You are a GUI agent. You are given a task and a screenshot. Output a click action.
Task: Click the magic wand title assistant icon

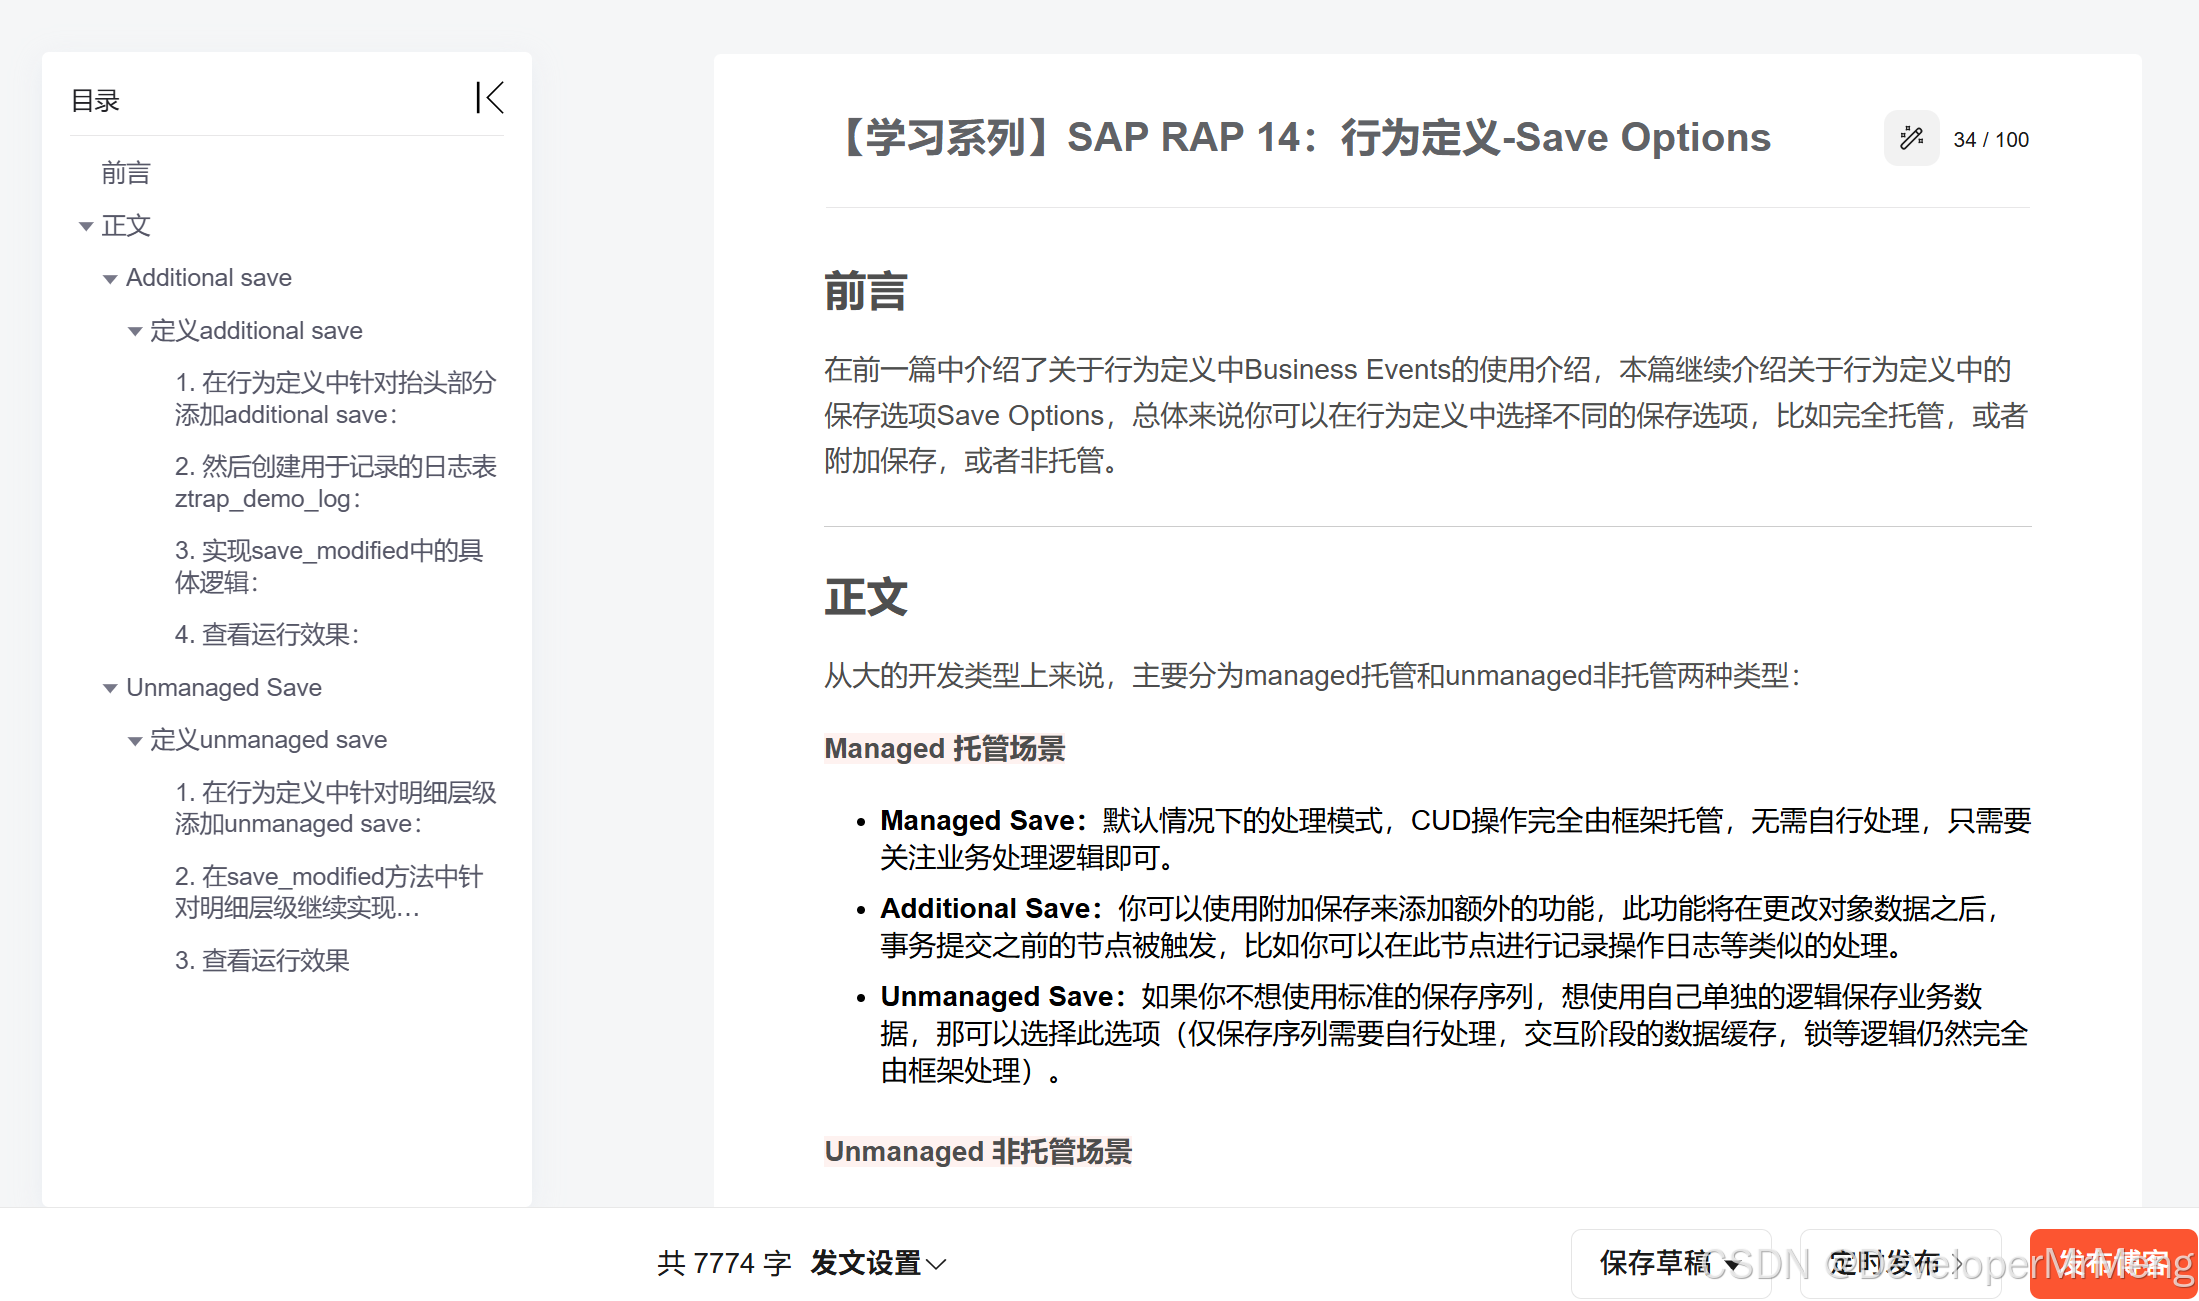click(1911, 138)
